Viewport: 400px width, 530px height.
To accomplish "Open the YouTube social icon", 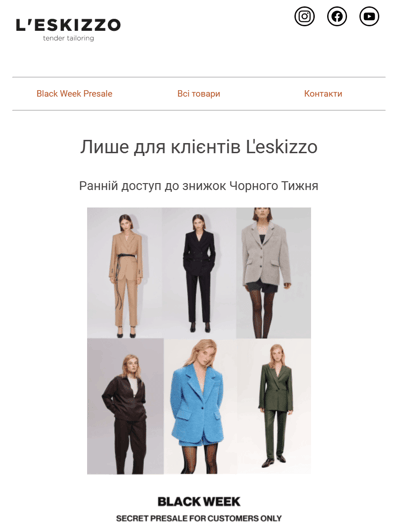I will (369, 16).
